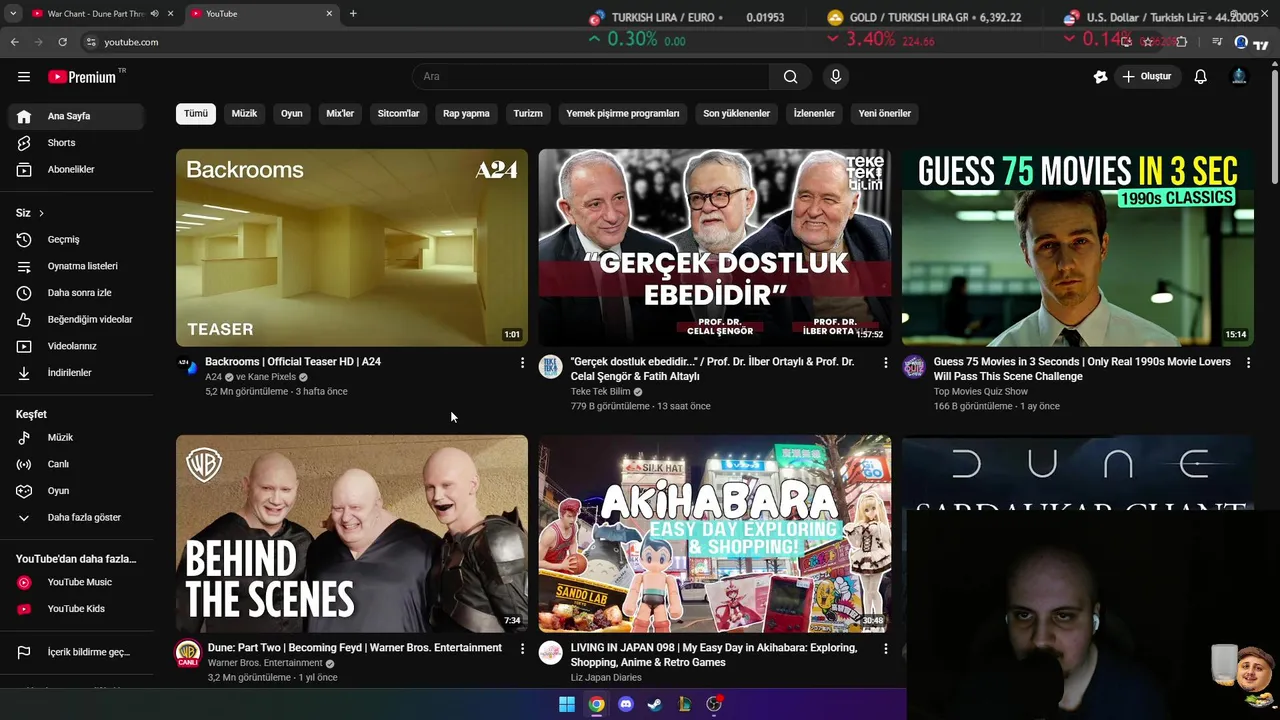The width and height of the screenshot is (1280, 720).
Task: Open more options for Backrooms video
Action: pyautogui.click(x=522, y=363)
